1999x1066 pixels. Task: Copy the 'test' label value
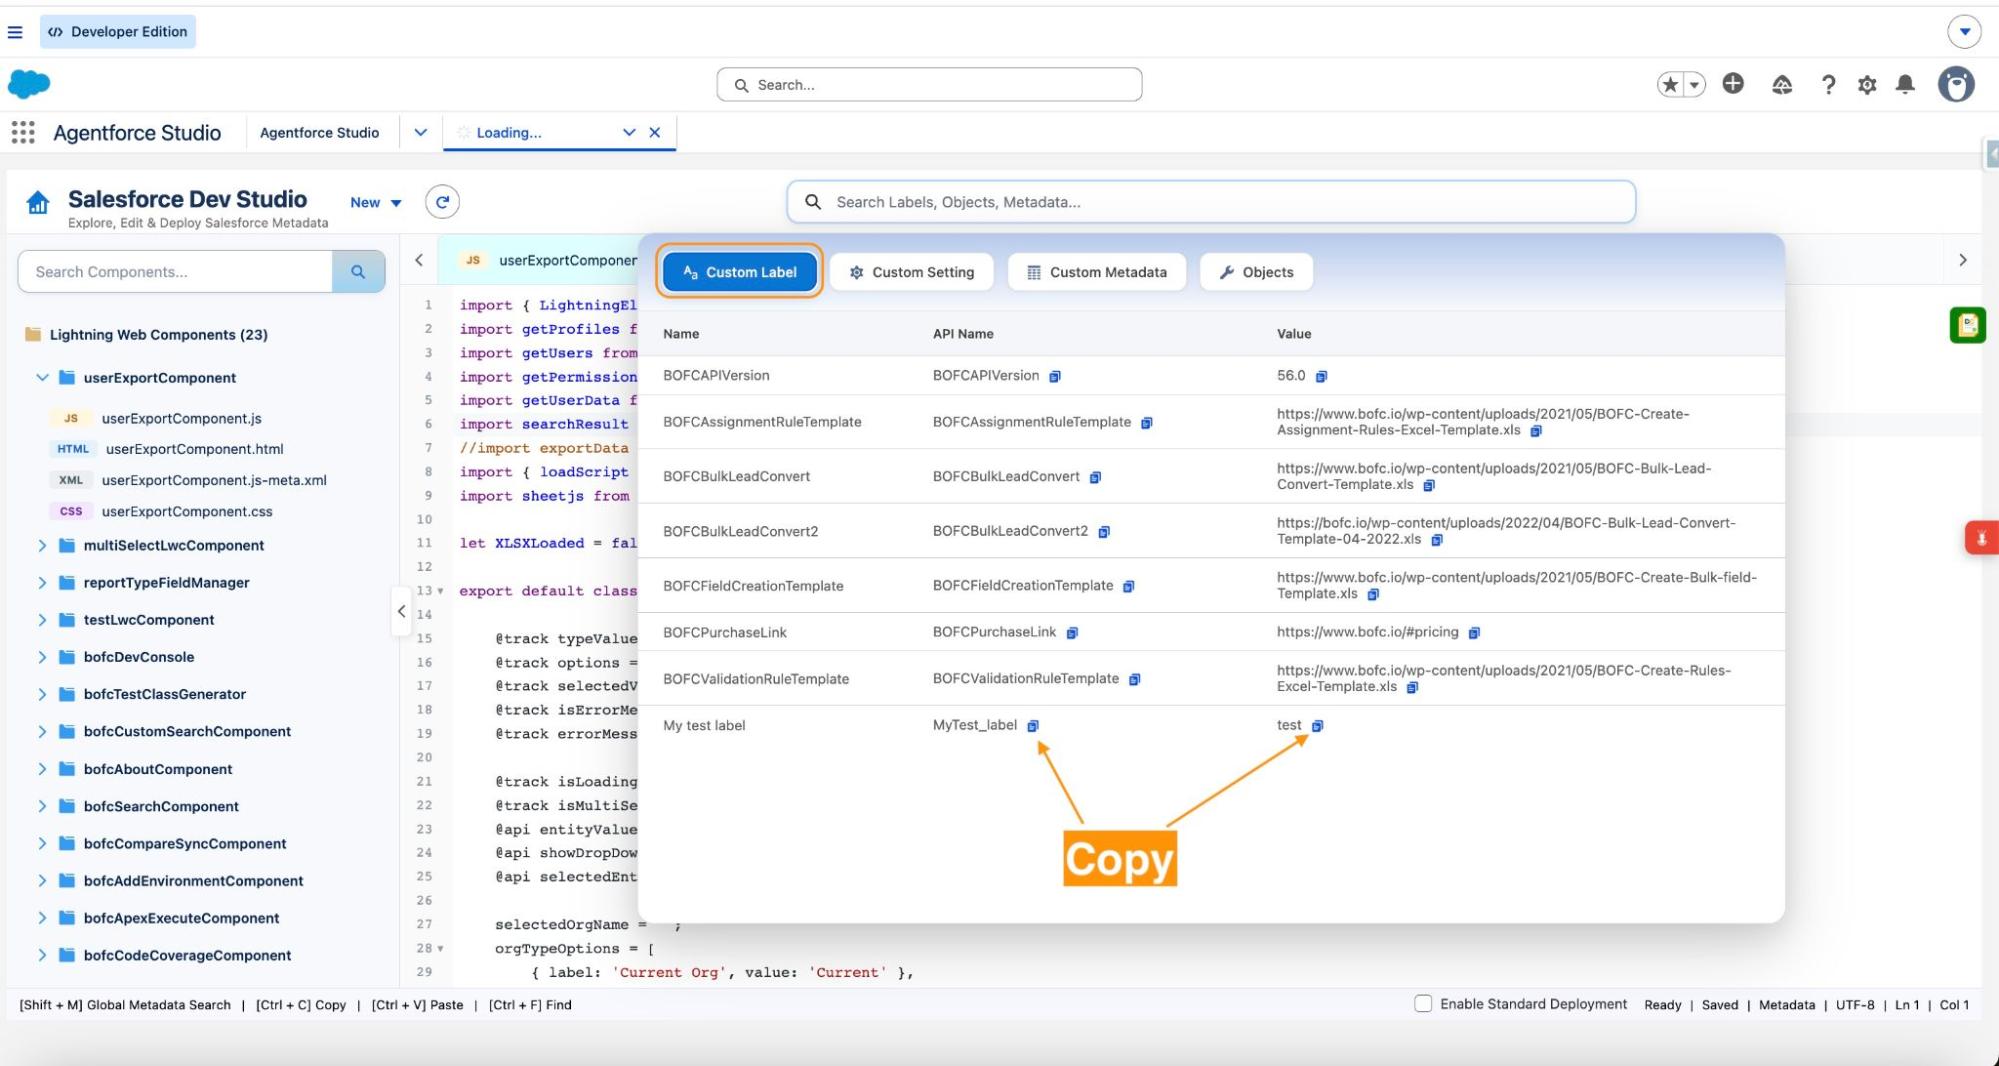pos(1317,726)
